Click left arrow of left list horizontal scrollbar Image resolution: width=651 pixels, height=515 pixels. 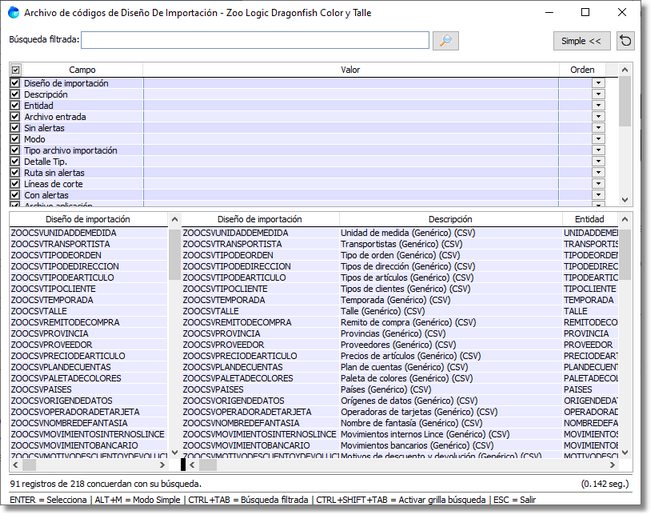16,465
